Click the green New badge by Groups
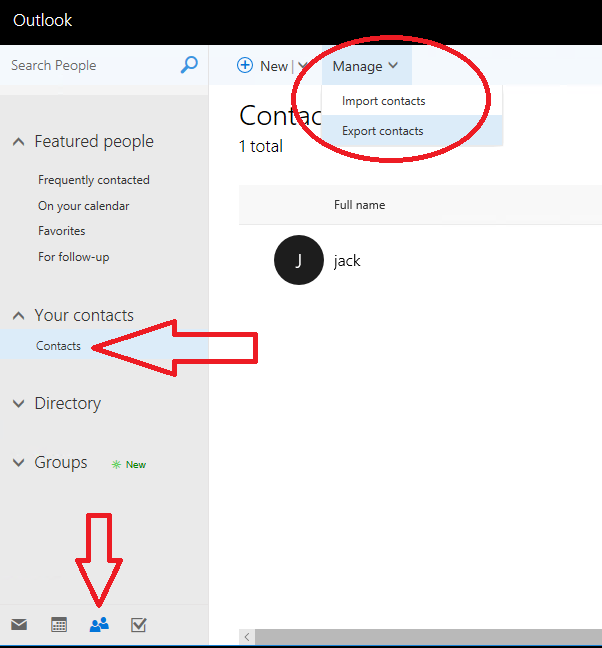 tap(129, 465)
